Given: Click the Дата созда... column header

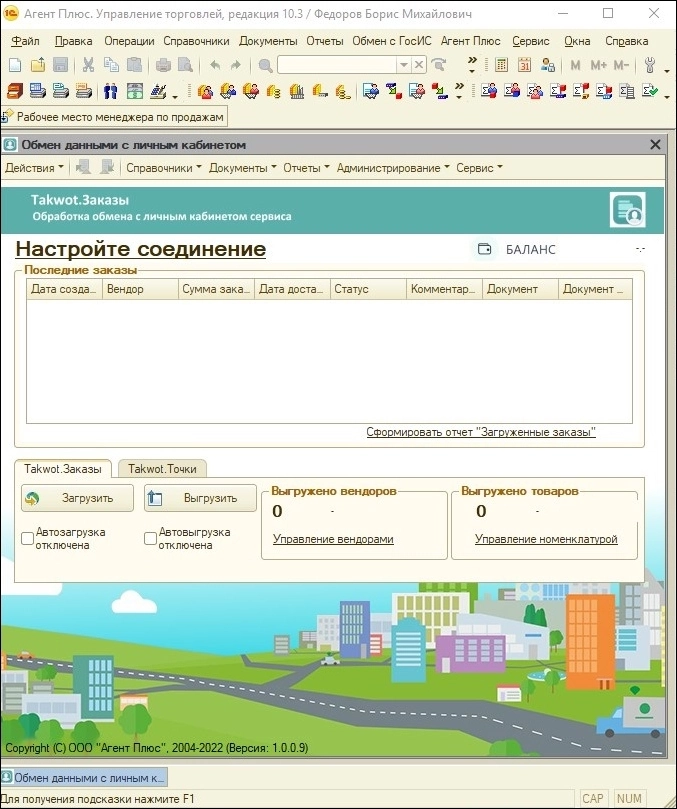Looking at the screenshot, I should coord(65,289).
